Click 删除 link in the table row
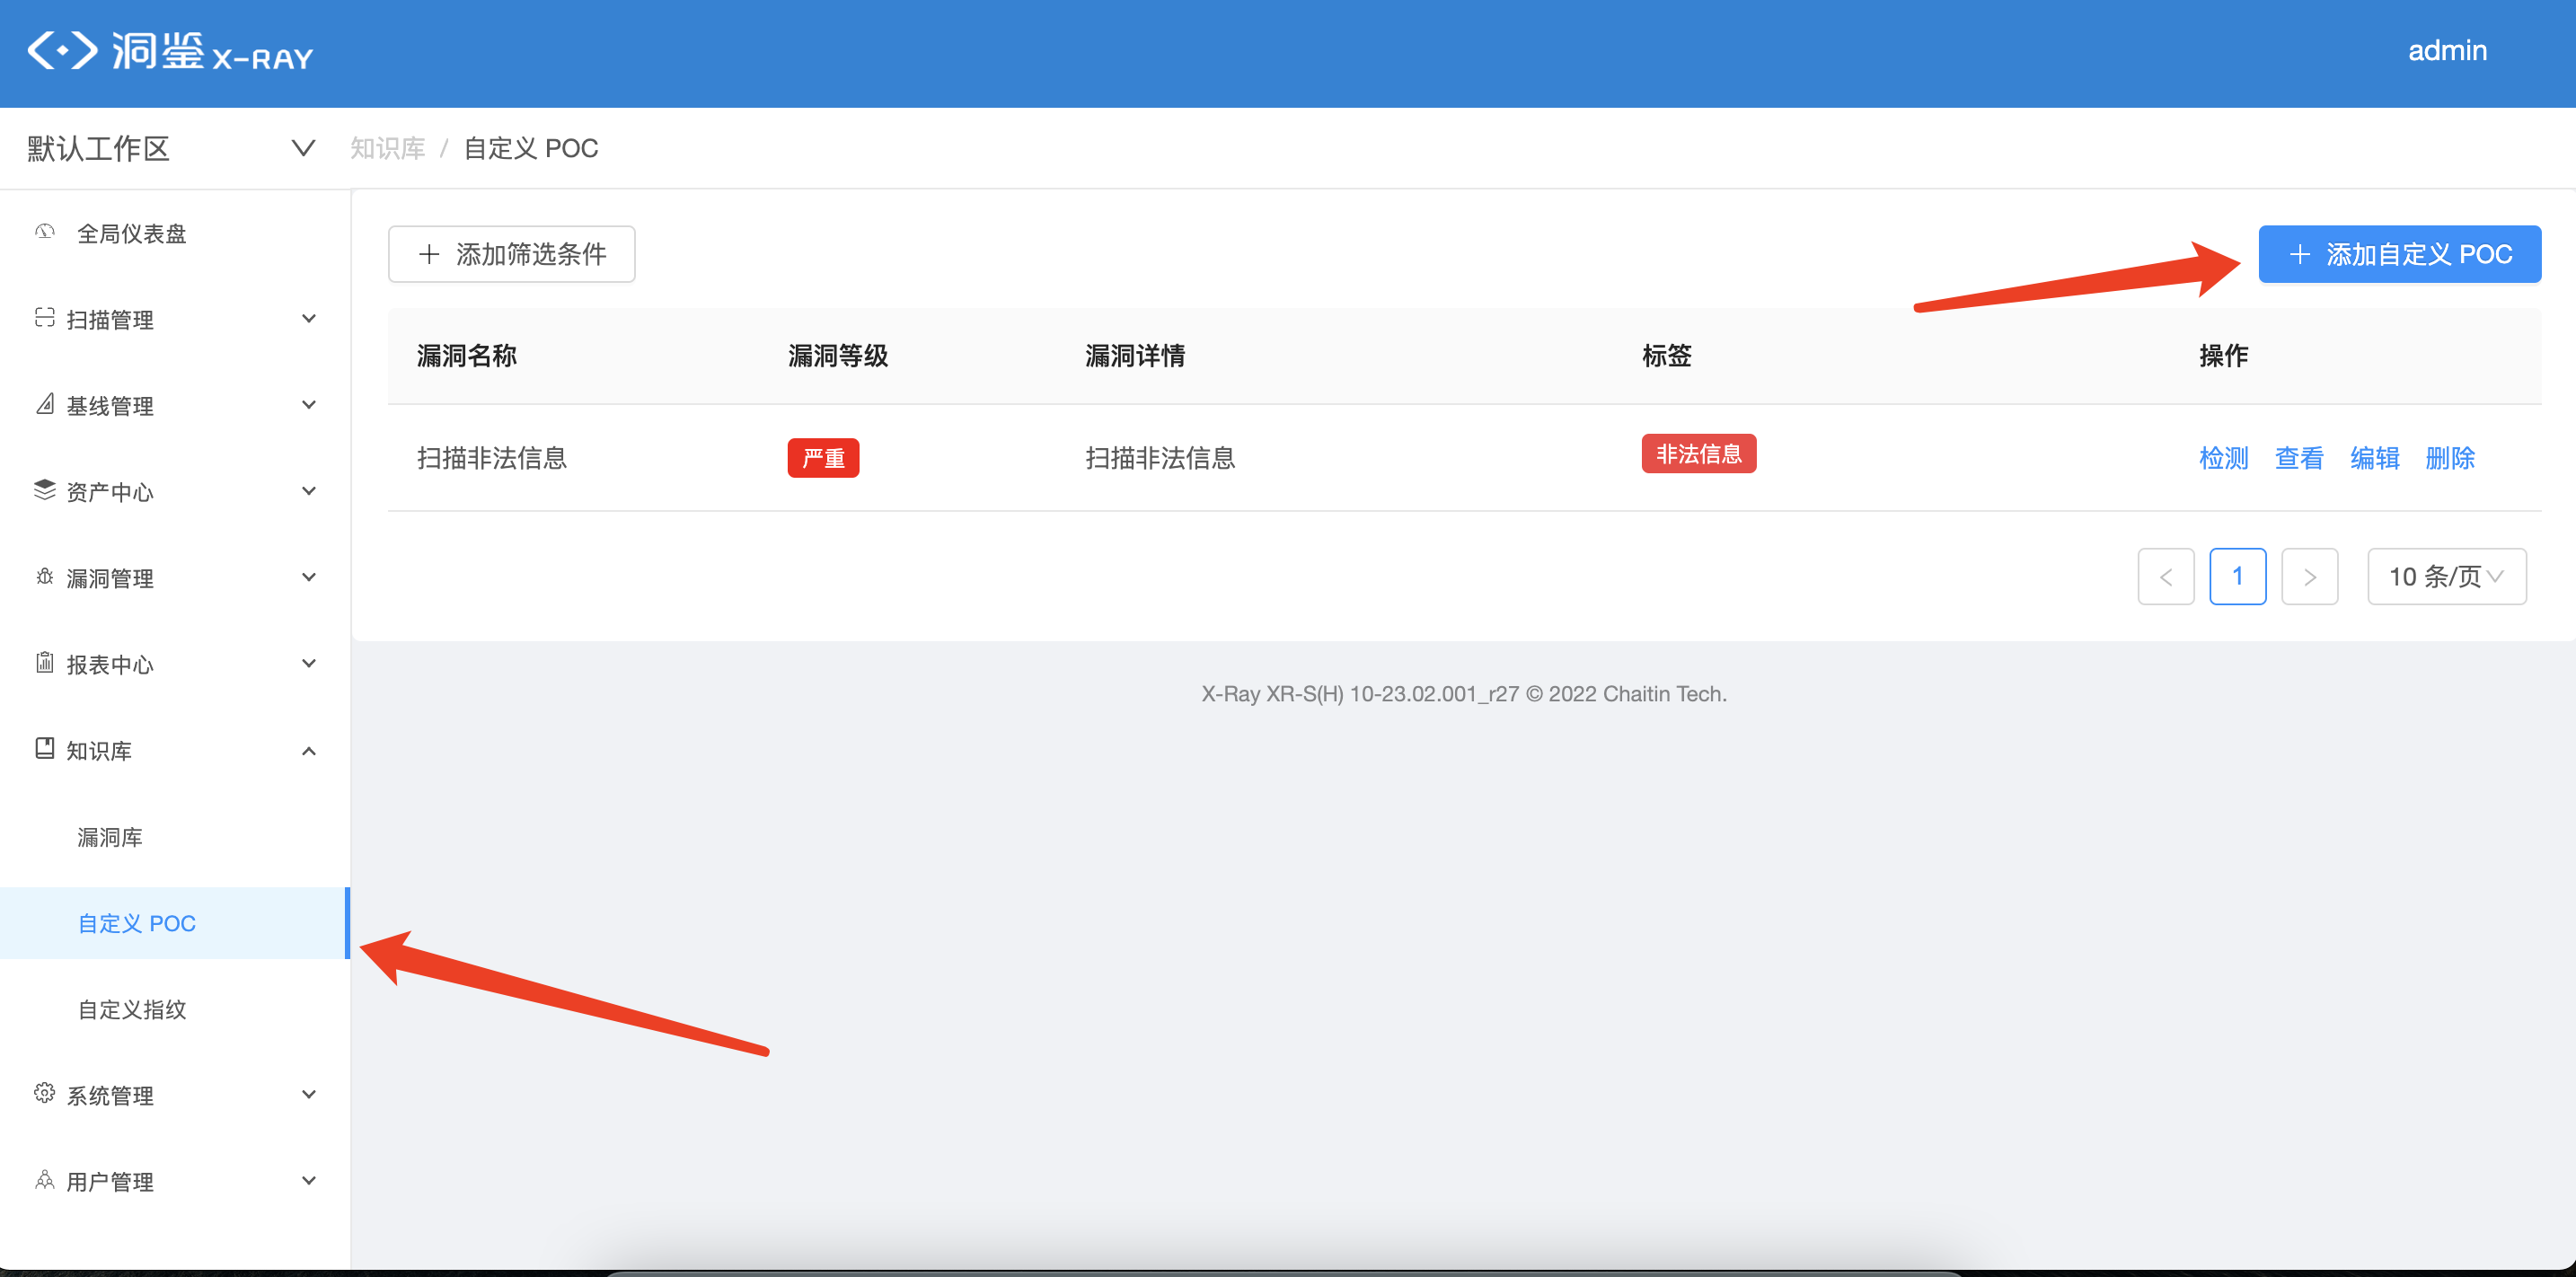This screenshot has width=2576, height=1277. pos(2450,458)
